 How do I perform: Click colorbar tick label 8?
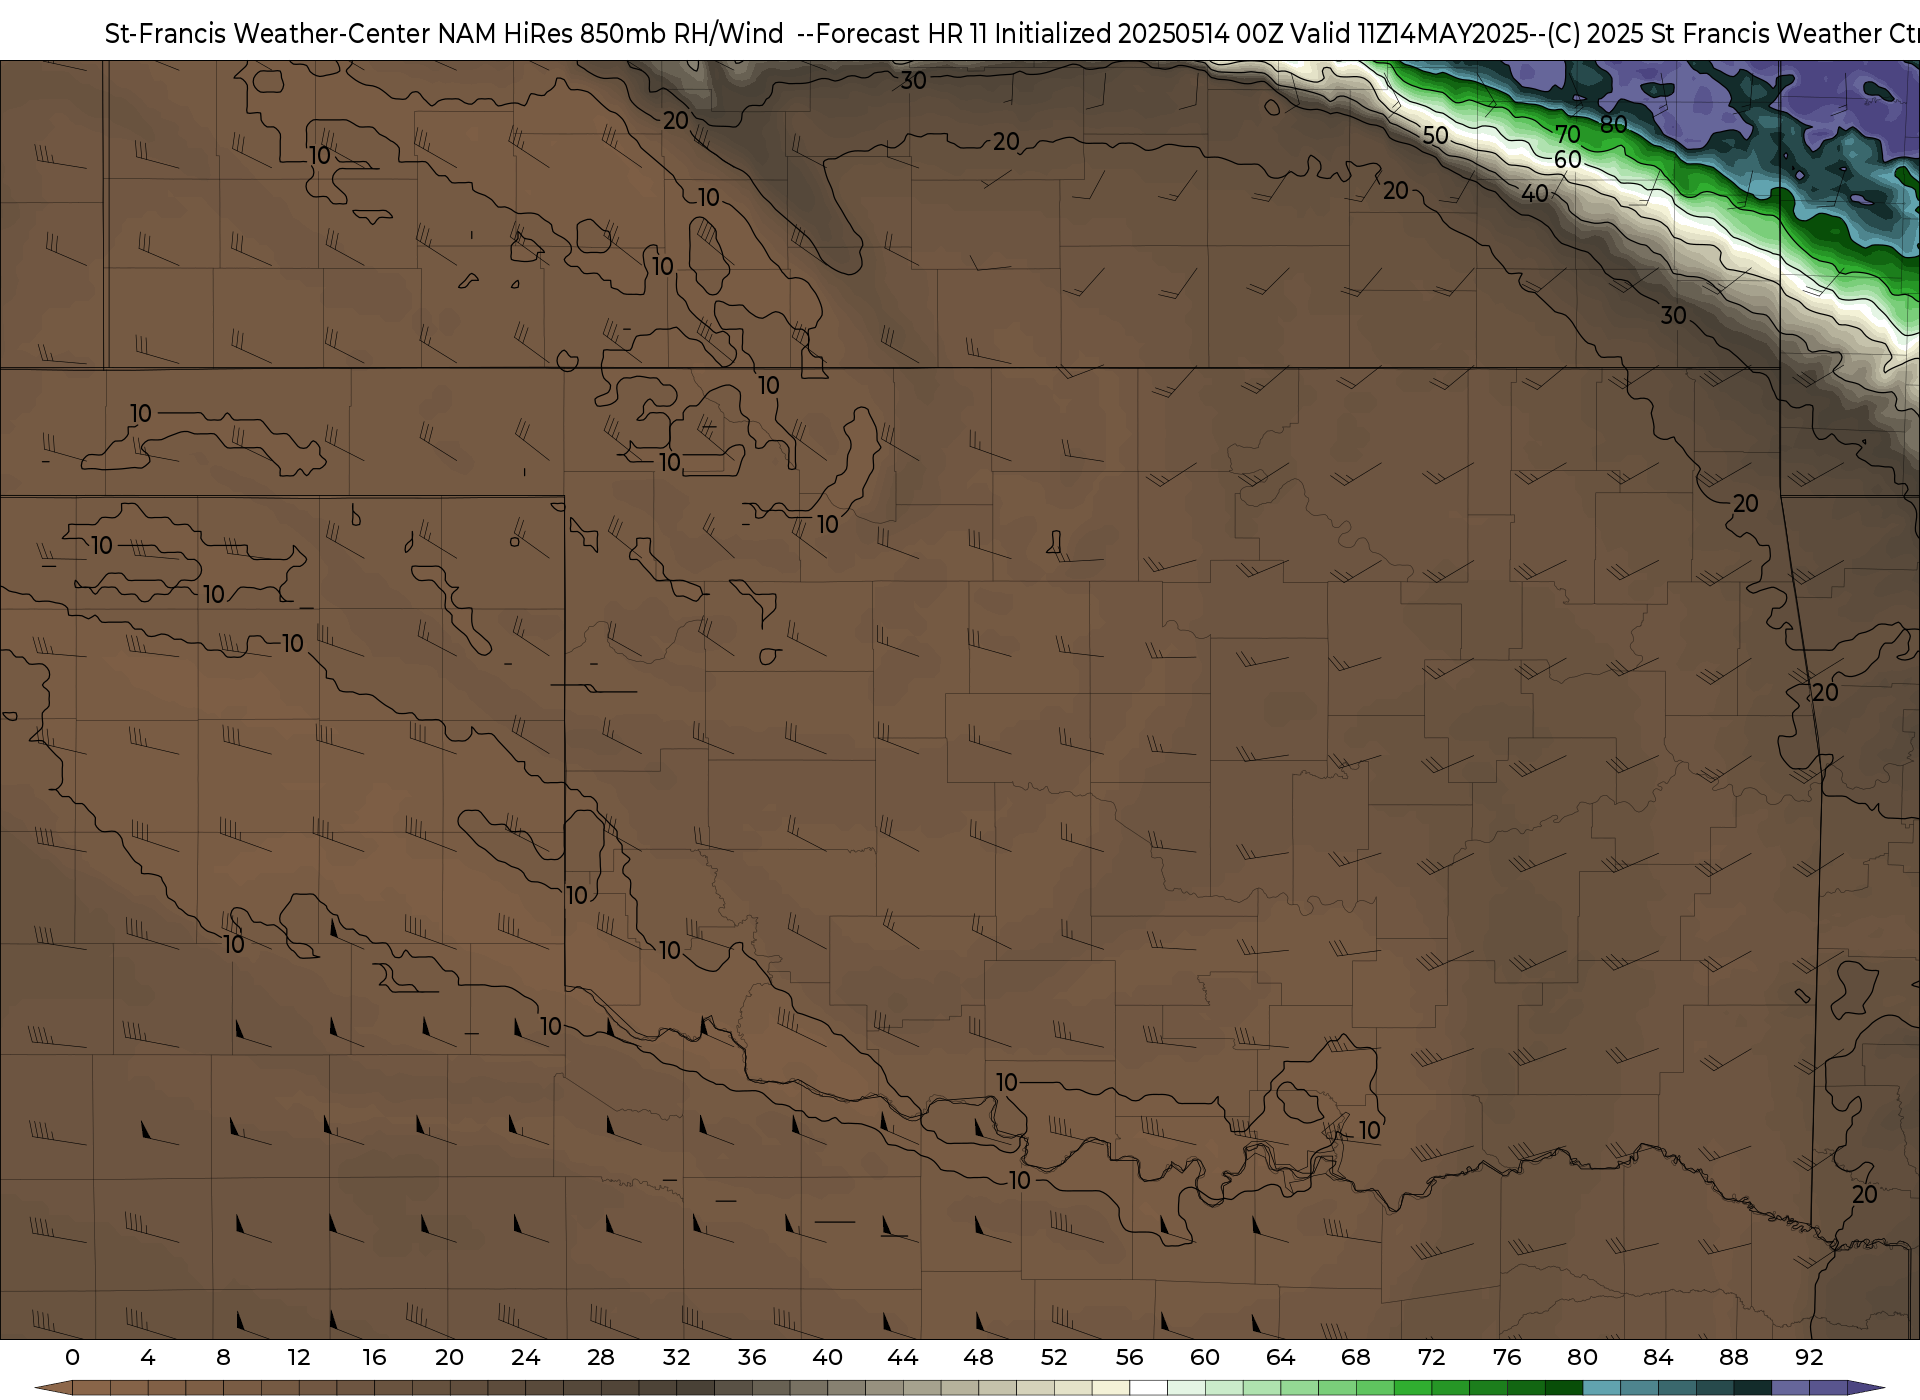point(223,1357)
